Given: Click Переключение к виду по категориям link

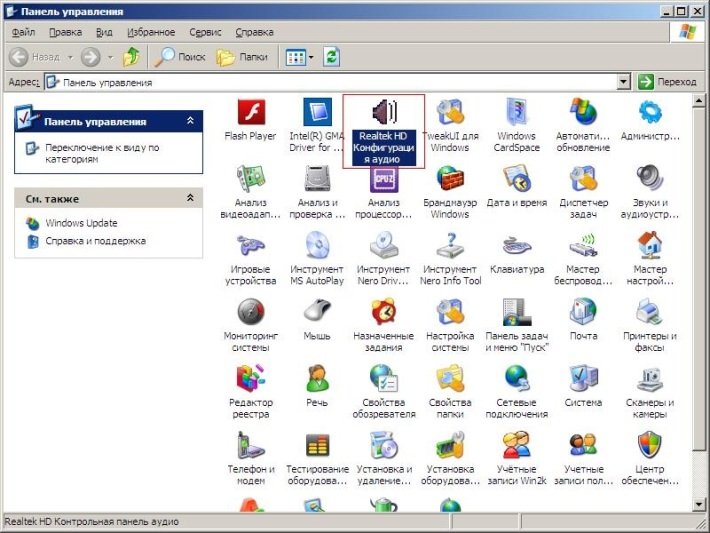Looking at the screenshot, I should pos(100,153).
